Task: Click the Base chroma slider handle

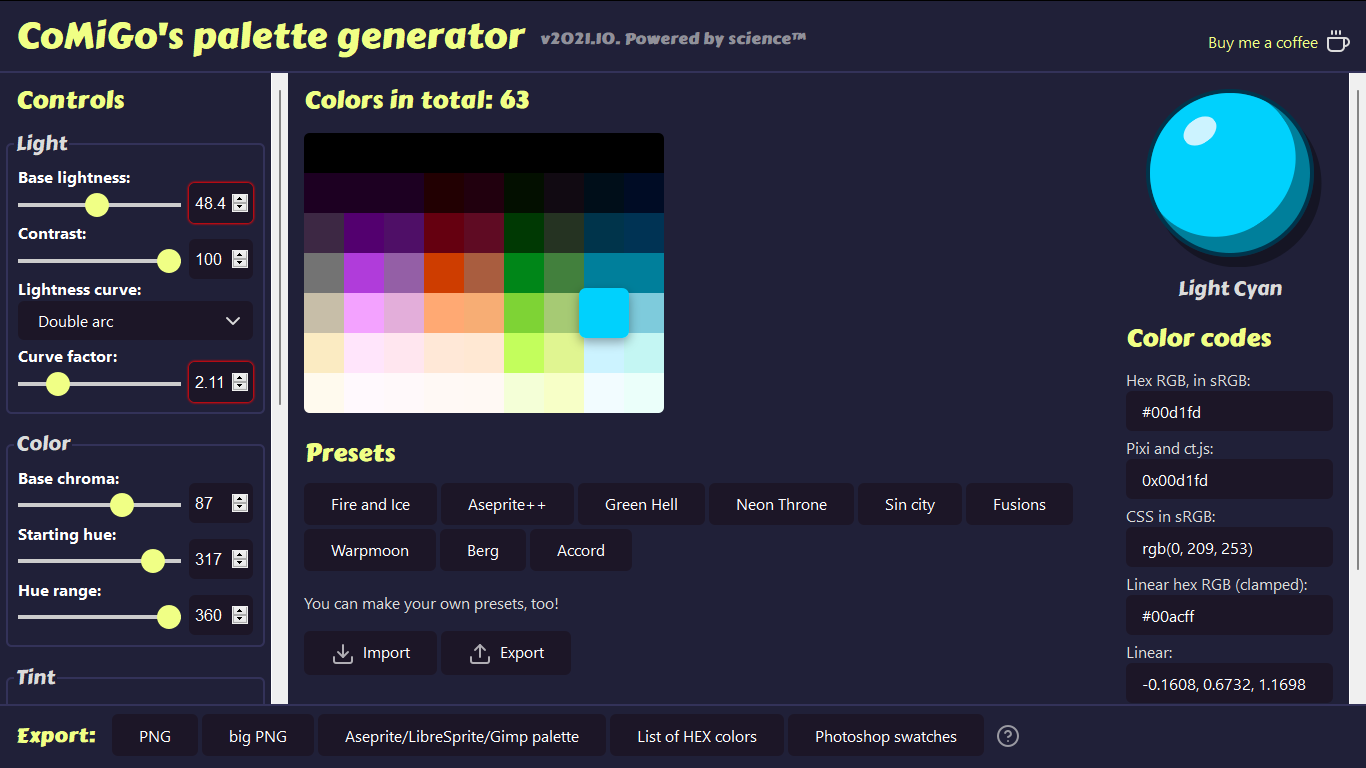Action: (122, 505)
